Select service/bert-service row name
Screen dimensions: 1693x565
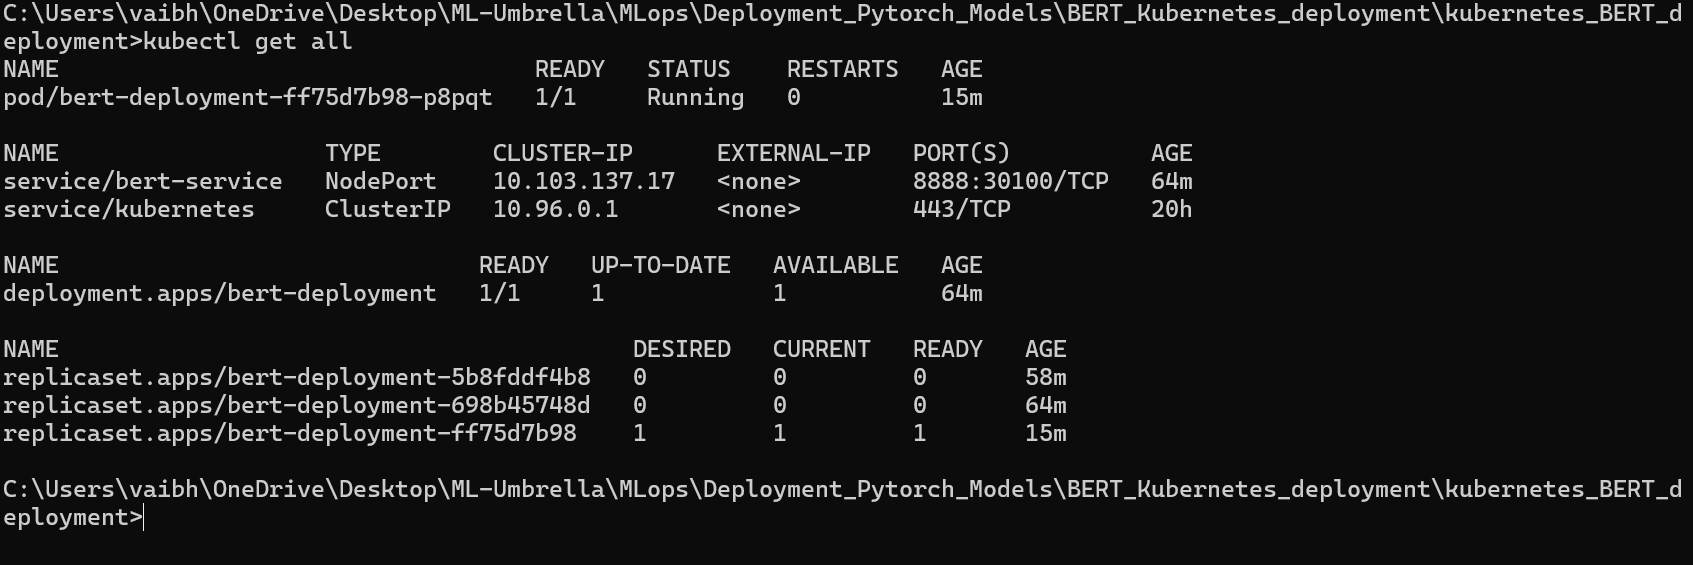[x=143, y=182]
